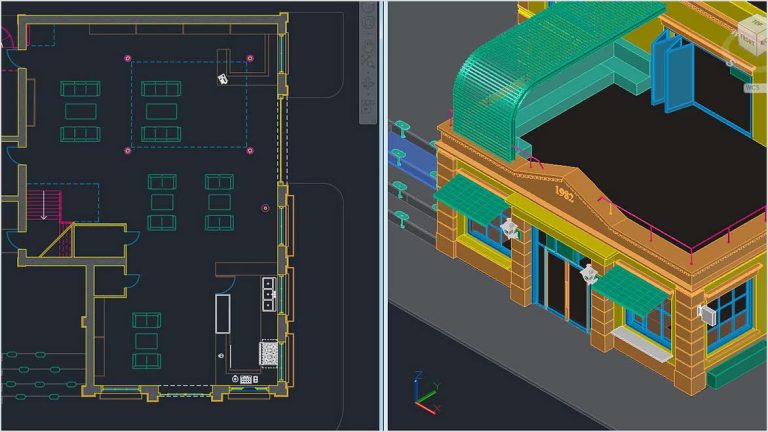
Task: Open the WCS coordinate system dropdown
Action: click(x=753, y=88)
